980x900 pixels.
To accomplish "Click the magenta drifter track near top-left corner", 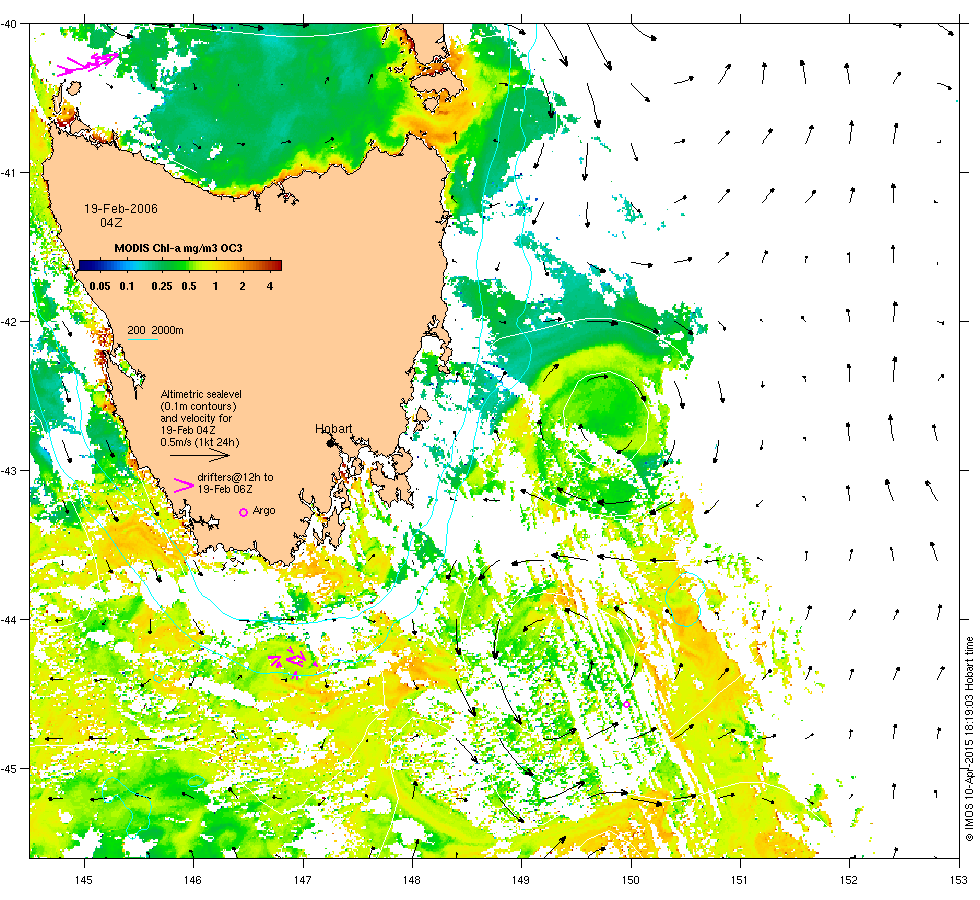I will [x=88, y=64].
